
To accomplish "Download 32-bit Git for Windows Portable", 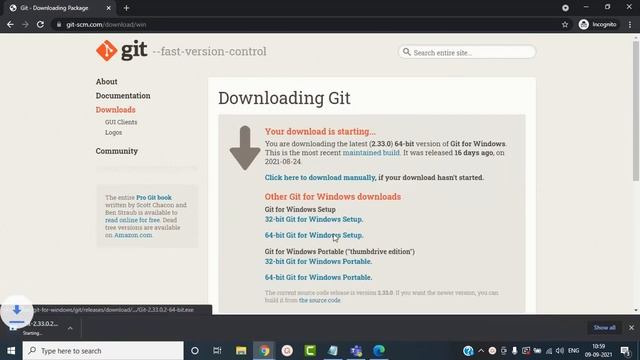I will [318, 261].
